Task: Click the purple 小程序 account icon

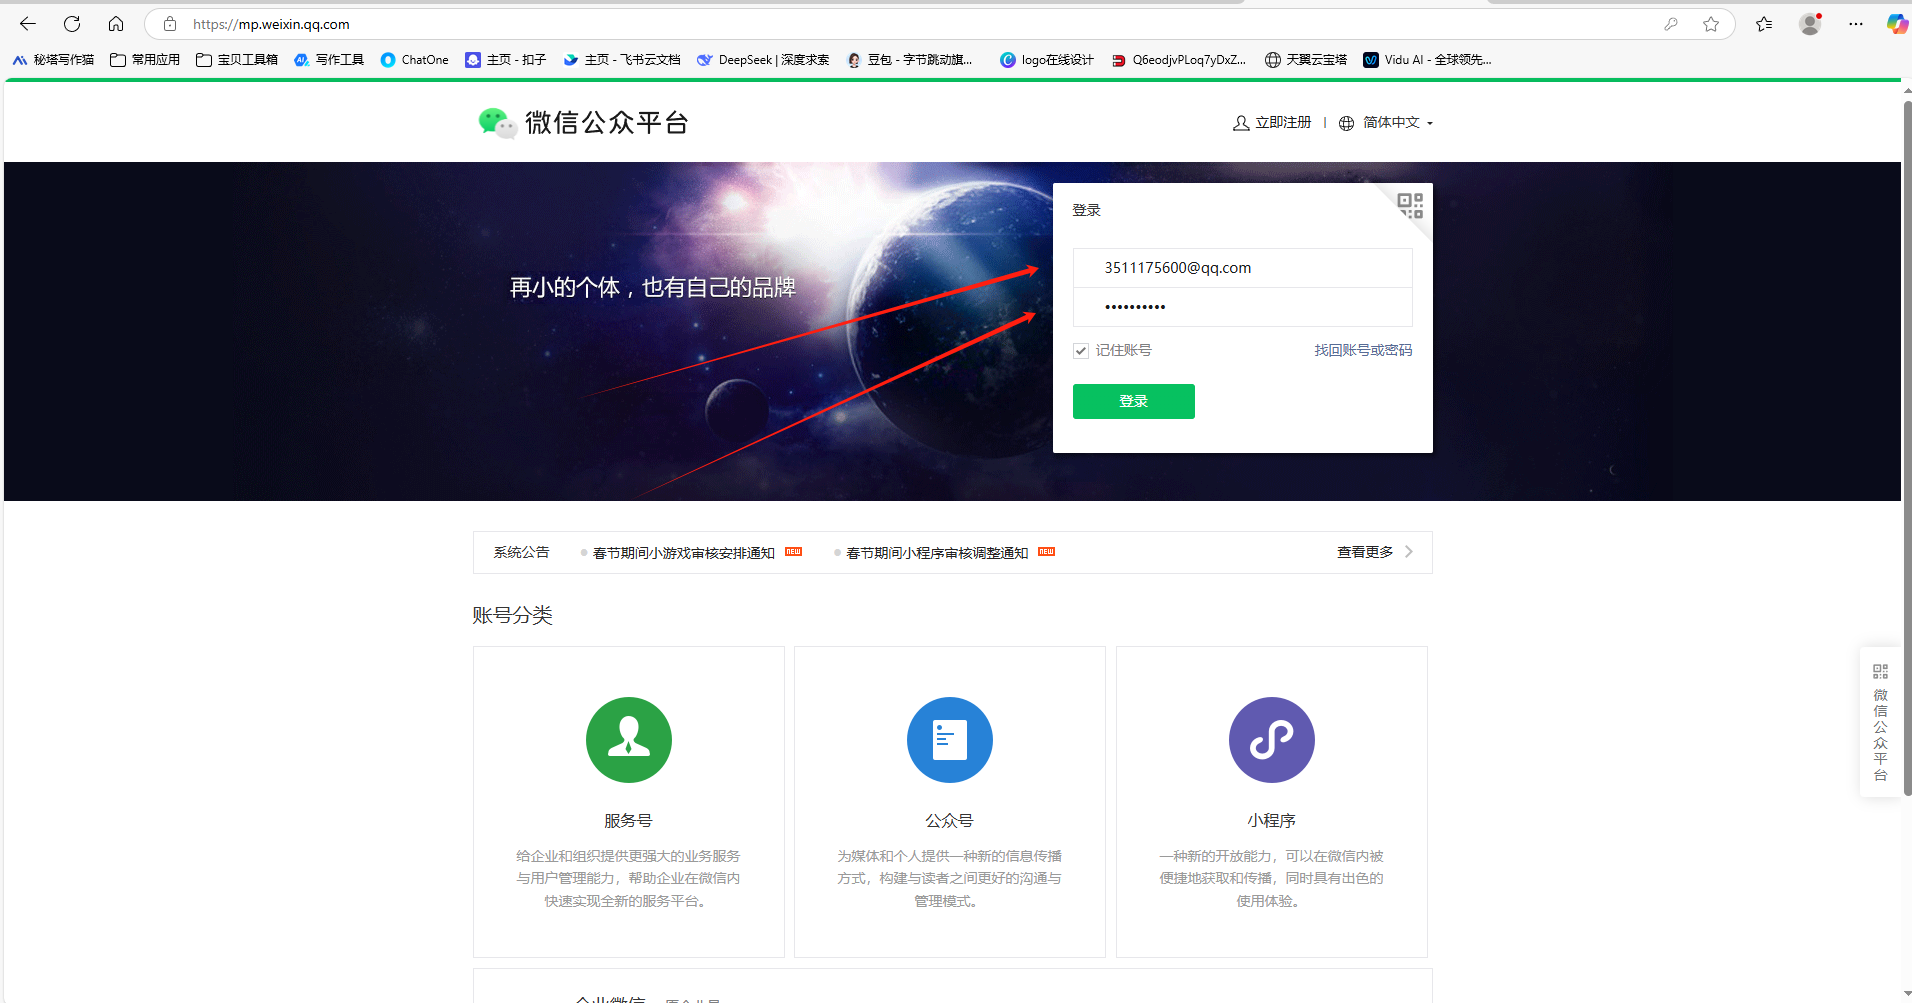Action: (1271, 740)
